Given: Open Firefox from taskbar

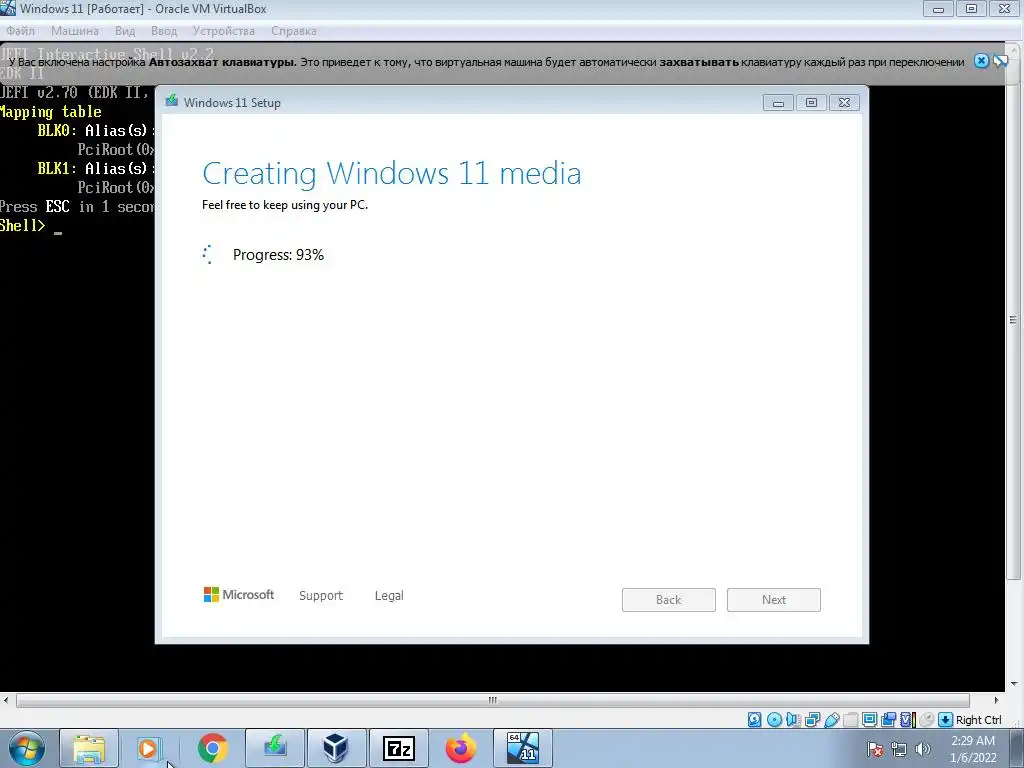Looking at the screenshot, I should (460, 748).
